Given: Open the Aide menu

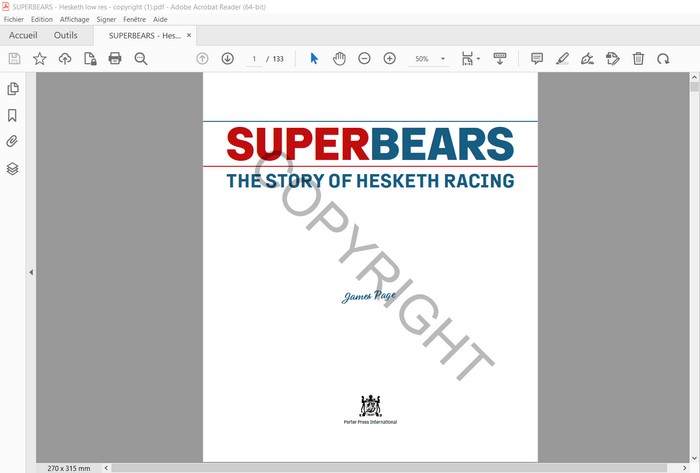Looking at the screenshot, I should pos(160,20).
